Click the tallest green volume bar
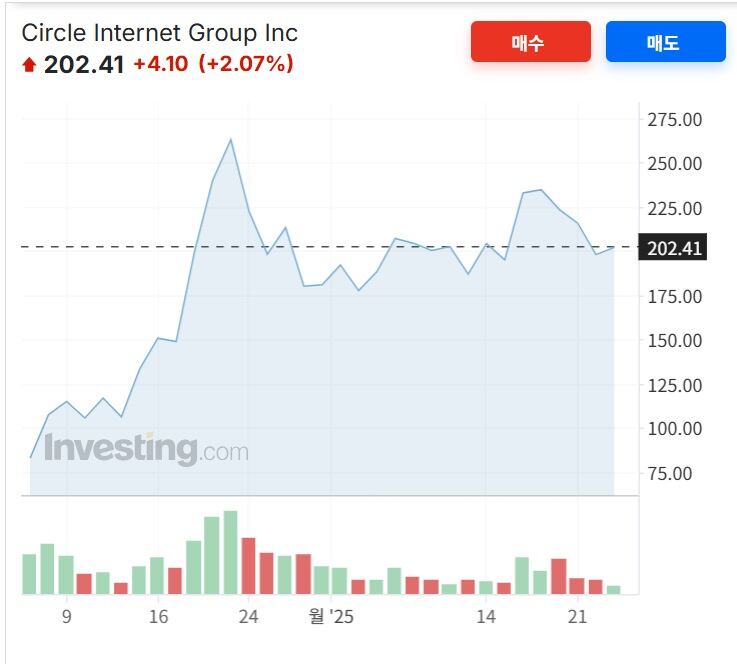Image resolution: width=737 pixels, height=664 pixels. click(x=231, y=552)
